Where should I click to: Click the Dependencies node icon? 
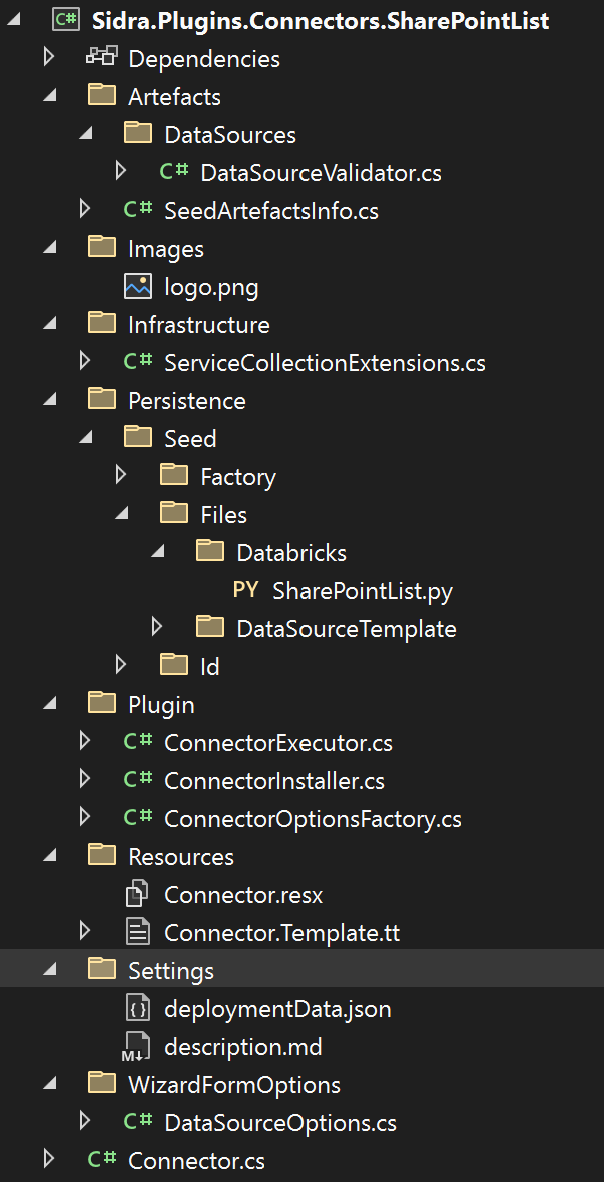point(102,58)
